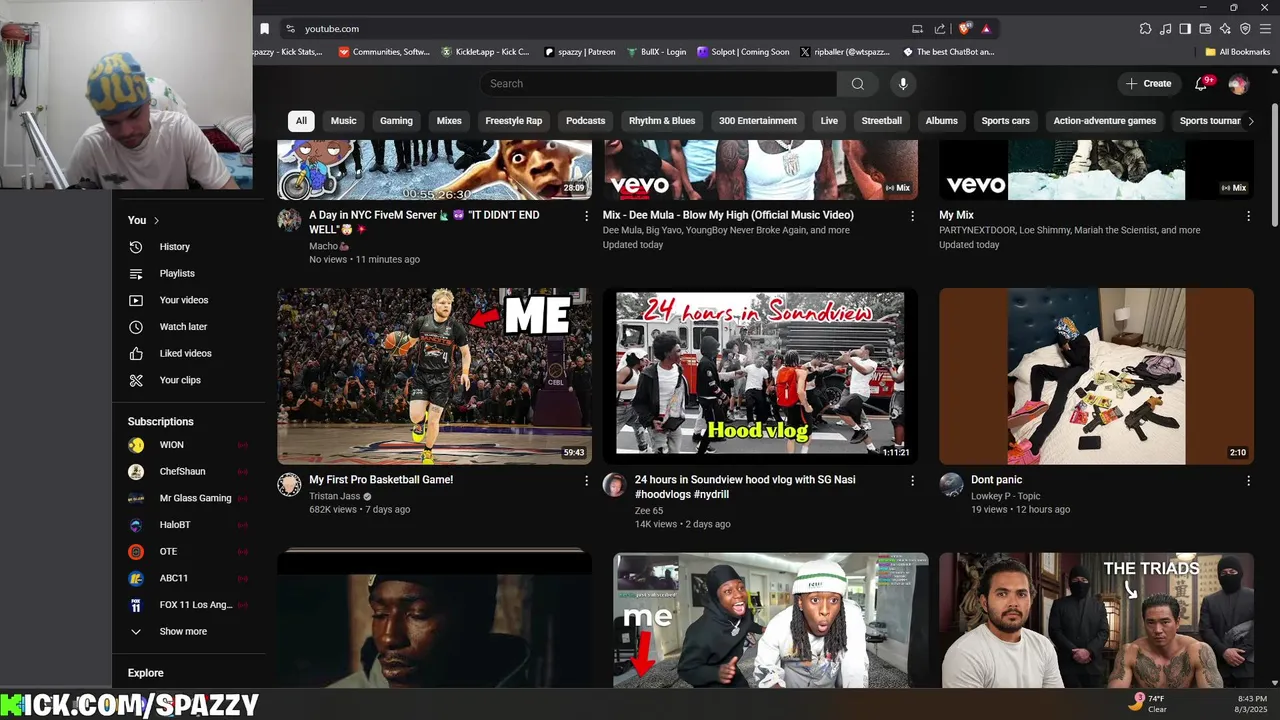Open the account avatar menu

tap(1238, 84)
